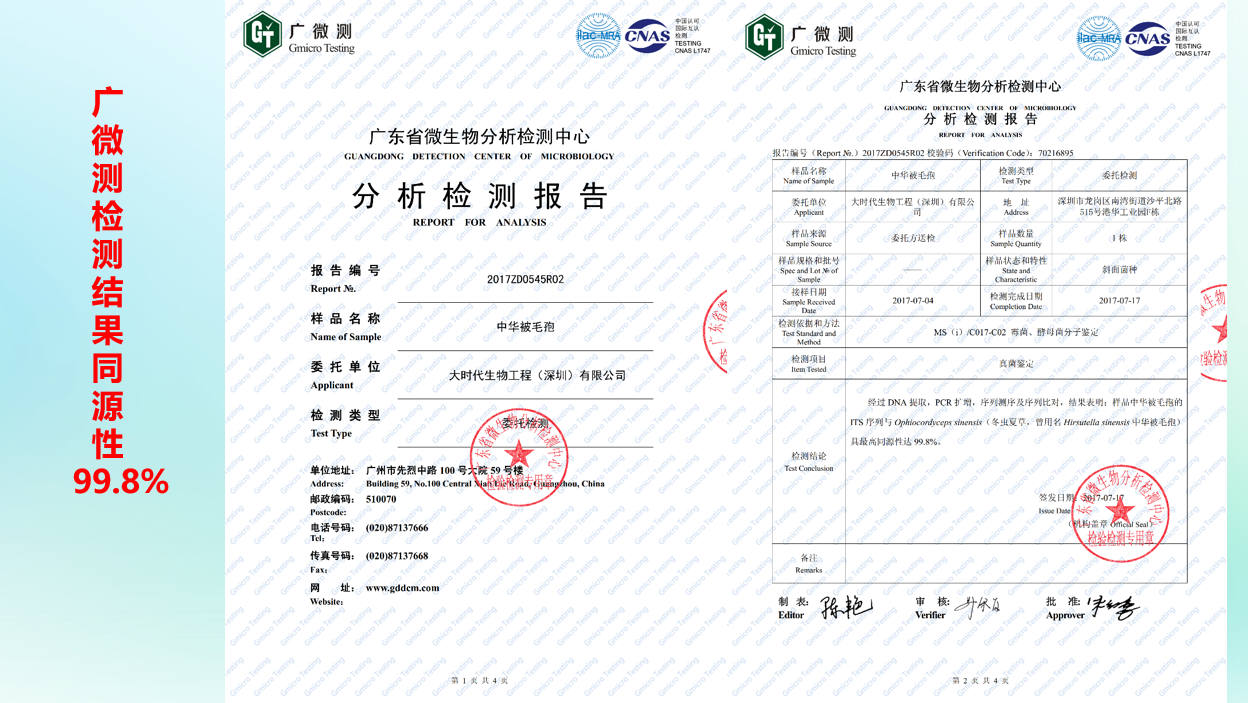
Task: Click the CNAS logo on second page
Action: tap(1149, 39)
